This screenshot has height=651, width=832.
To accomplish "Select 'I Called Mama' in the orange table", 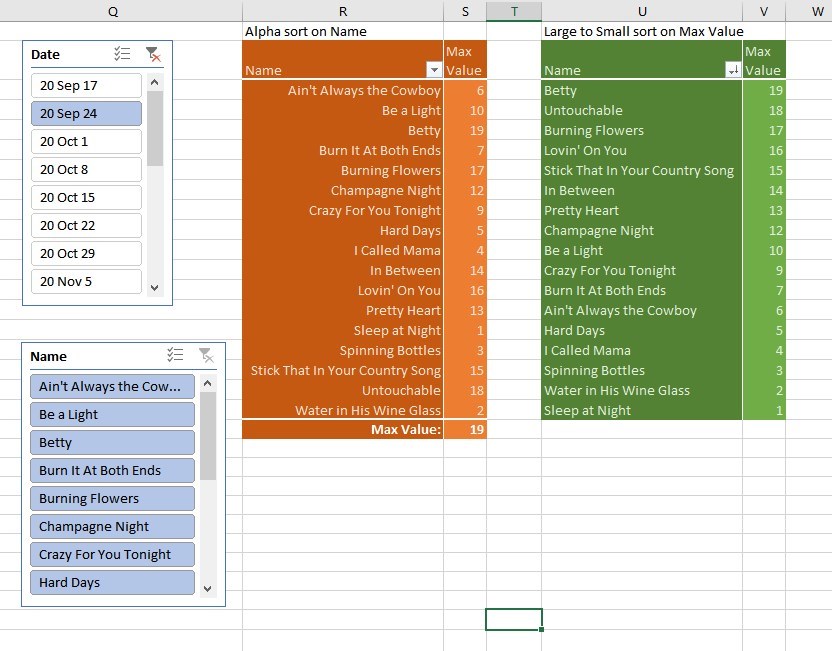I will [x=343, y=250].
